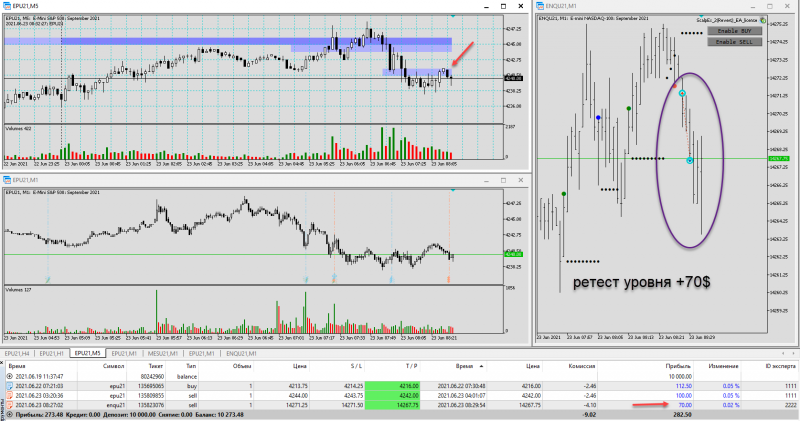
Task: Click the EPU21,M5 chart window icon
Action: pos(7,6)
